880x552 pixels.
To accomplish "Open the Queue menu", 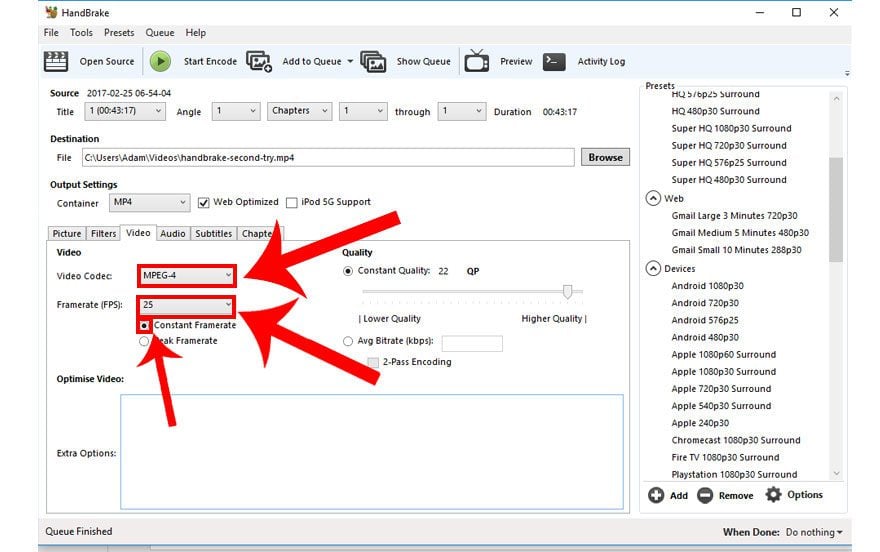I will (x=160, y=33).
